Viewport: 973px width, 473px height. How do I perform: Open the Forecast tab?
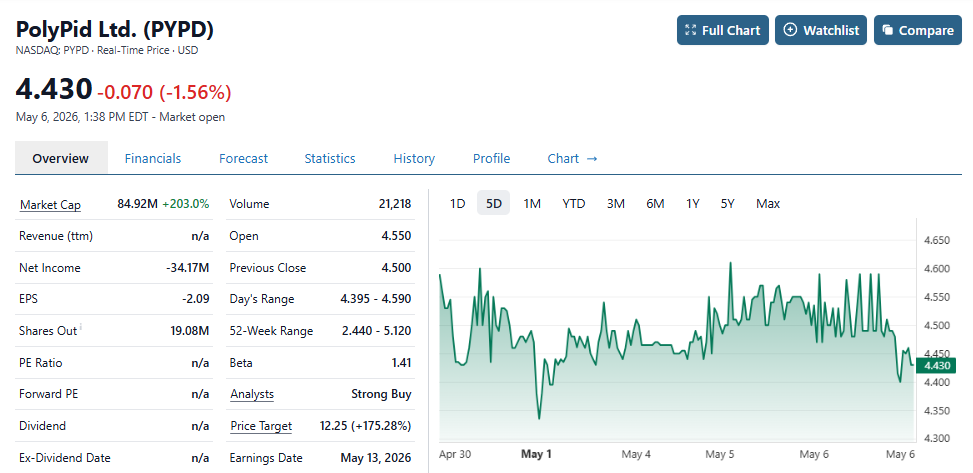tap(243, 158)
